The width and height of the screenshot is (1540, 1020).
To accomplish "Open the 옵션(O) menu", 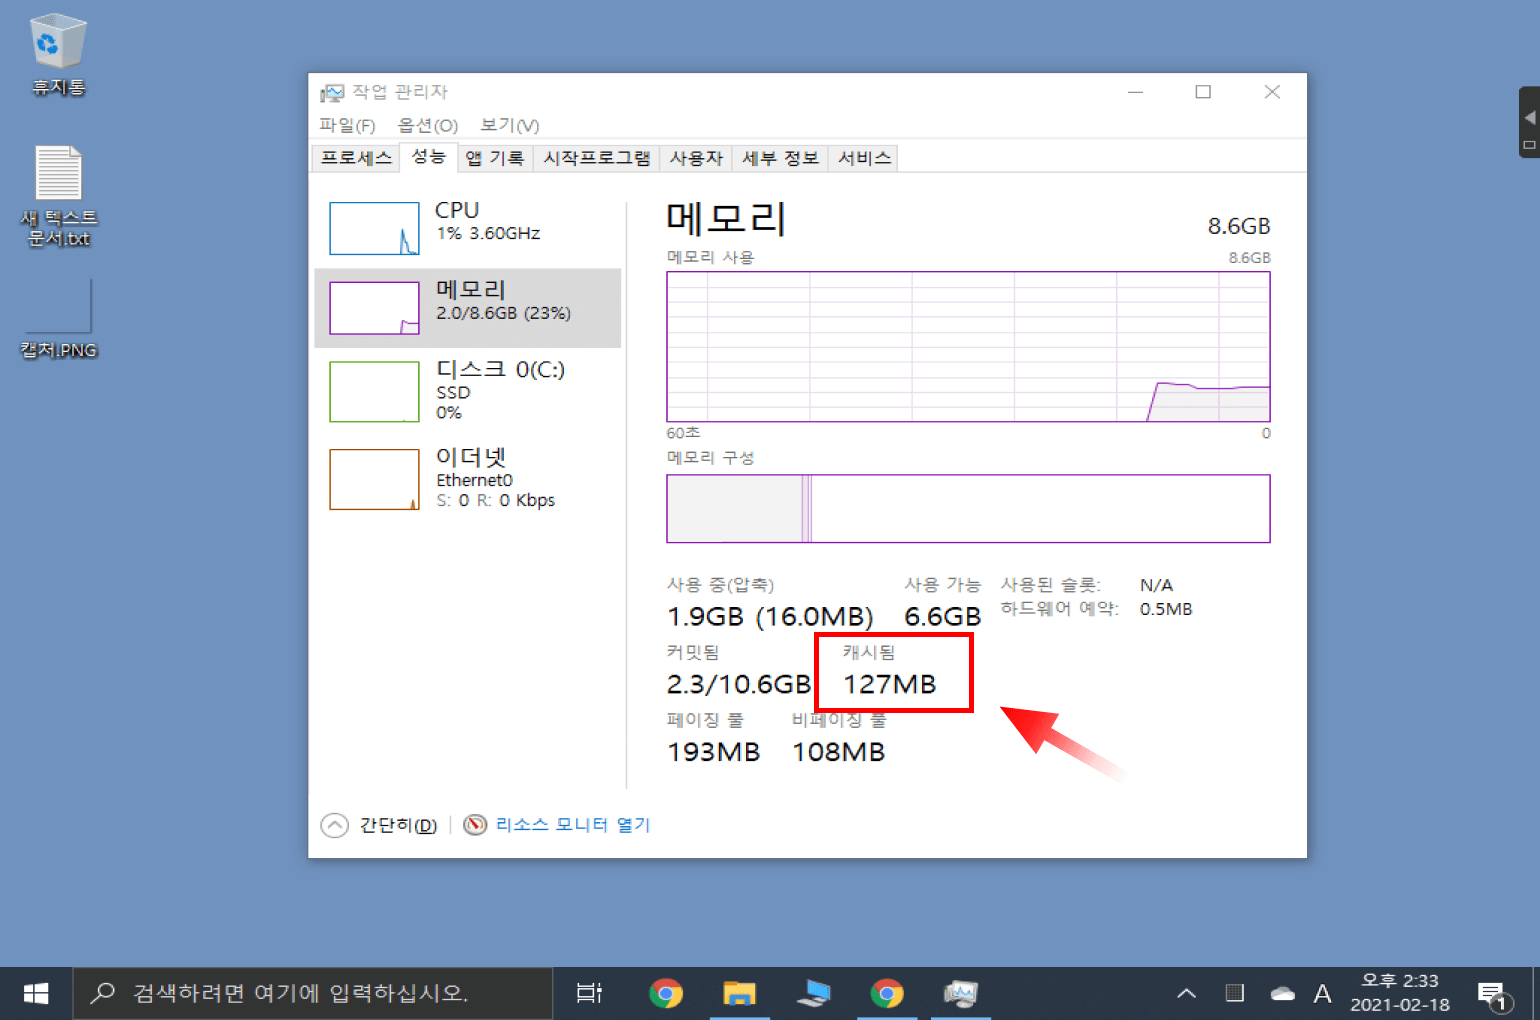I will pyautogui.click(x=428, y=125).
